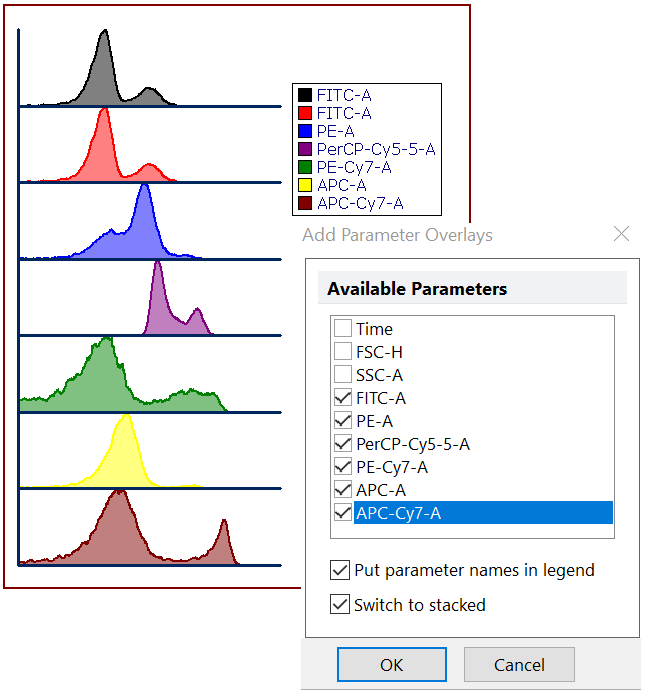Uncheck the APC-A parameter checkbox
Viewport: 650px width, 700px height.
point(343,490)
